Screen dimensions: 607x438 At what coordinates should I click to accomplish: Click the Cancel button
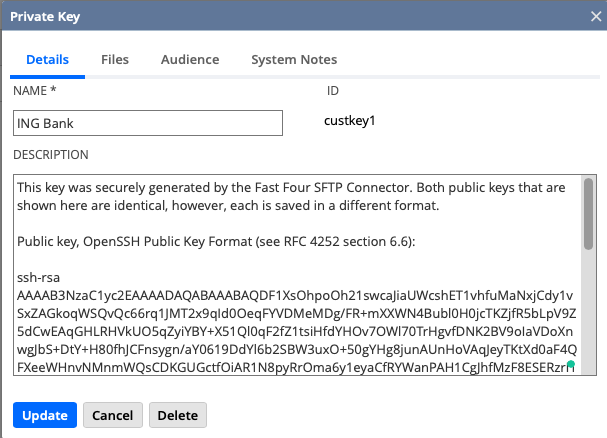click(113, 415)
